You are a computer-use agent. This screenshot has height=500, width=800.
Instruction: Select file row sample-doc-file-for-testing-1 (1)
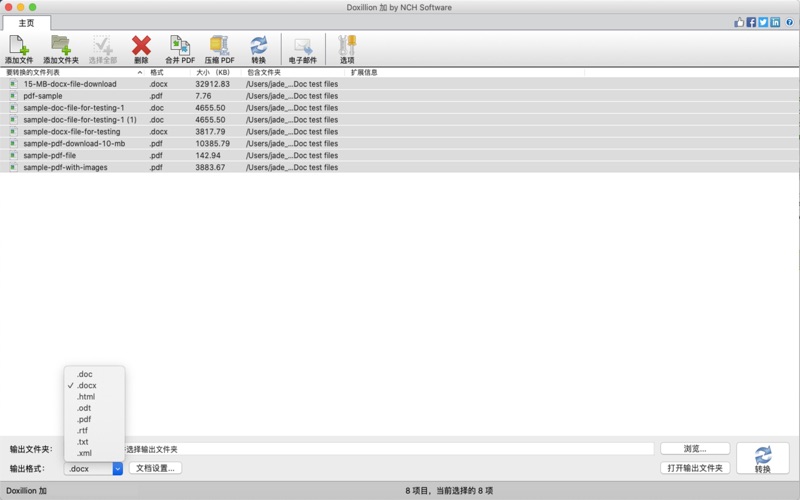(399, 119)
